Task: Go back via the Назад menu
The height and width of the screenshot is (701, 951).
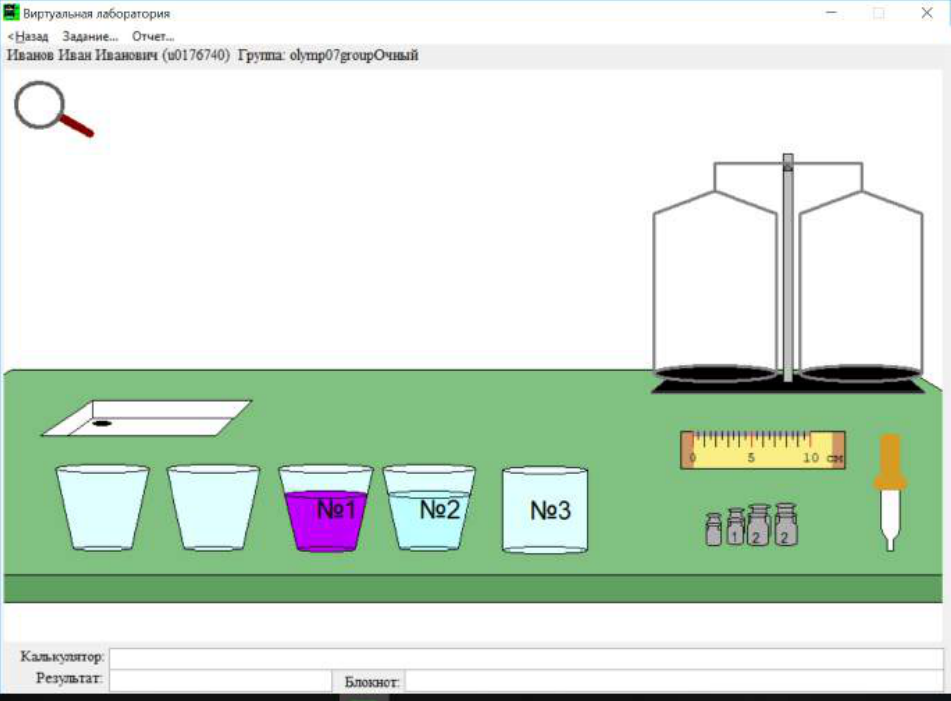Action: 28,36
